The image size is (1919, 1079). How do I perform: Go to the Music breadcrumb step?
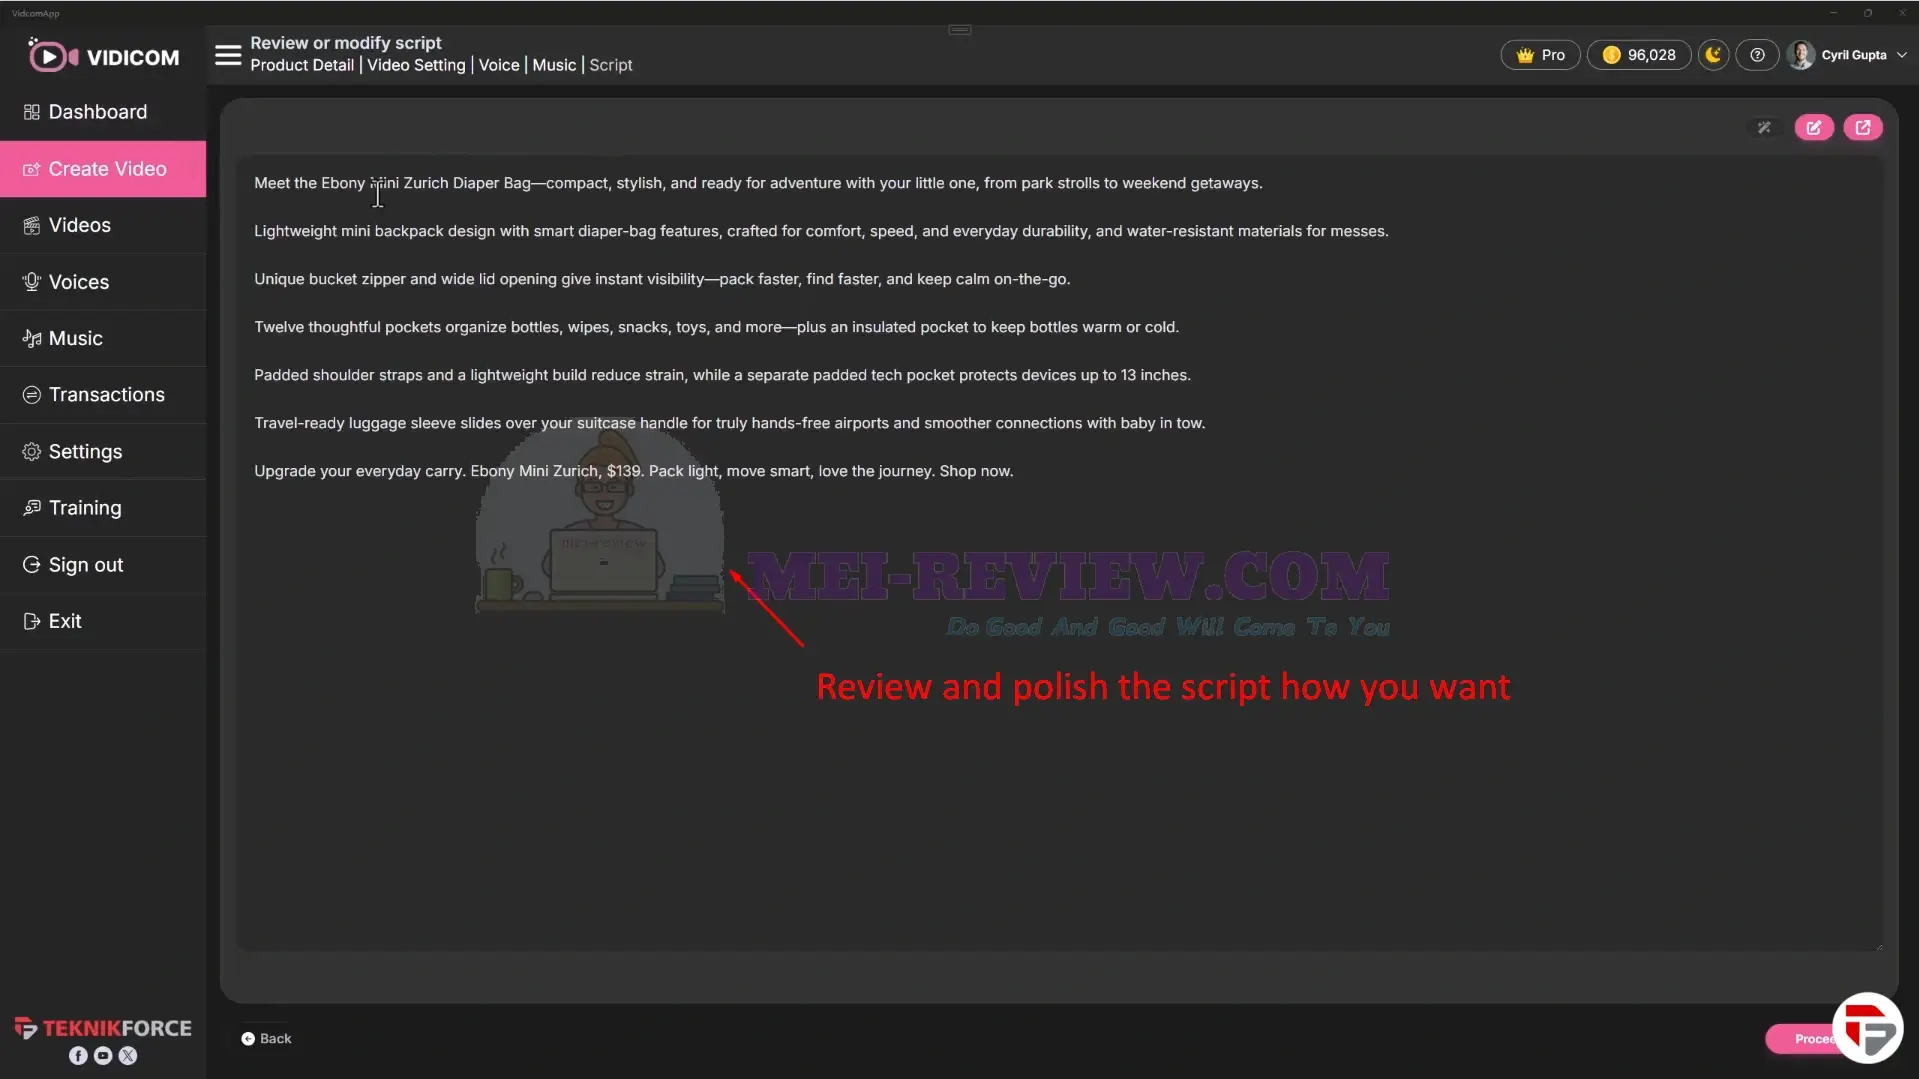click(554, 65)
